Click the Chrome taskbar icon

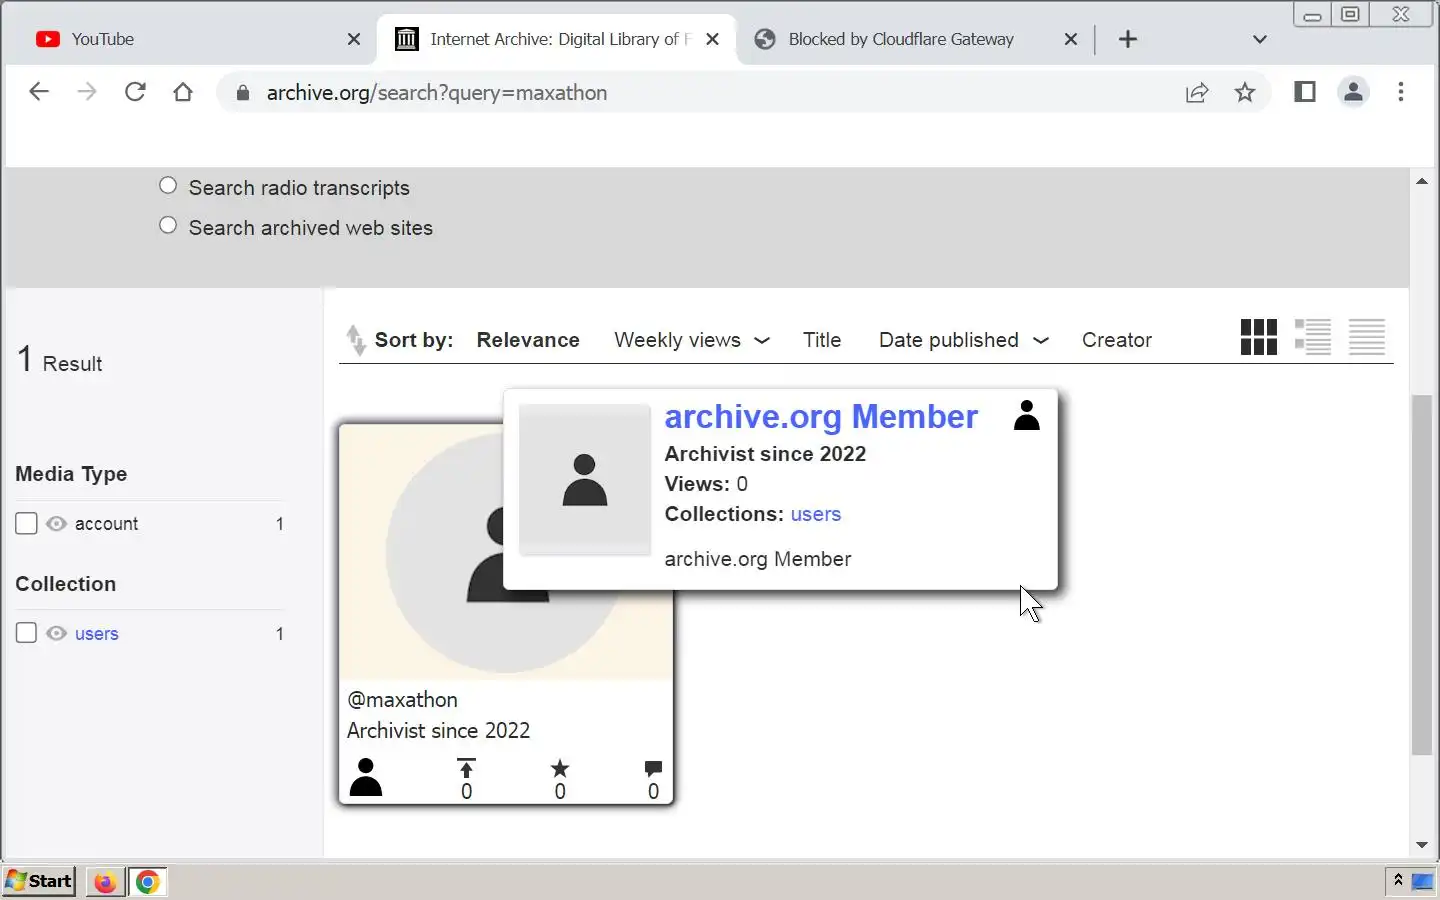[148, 882]
